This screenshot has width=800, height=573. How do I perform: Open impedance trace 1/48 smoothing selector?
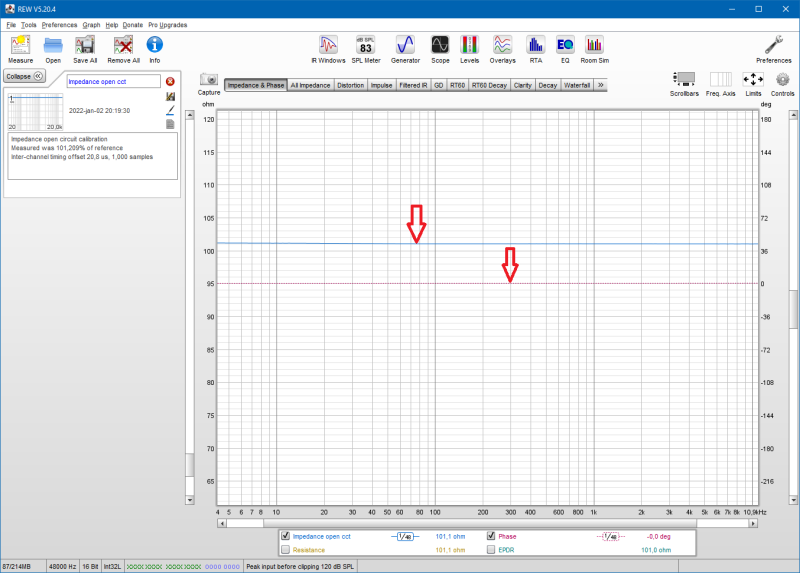[x=405, y=536]
